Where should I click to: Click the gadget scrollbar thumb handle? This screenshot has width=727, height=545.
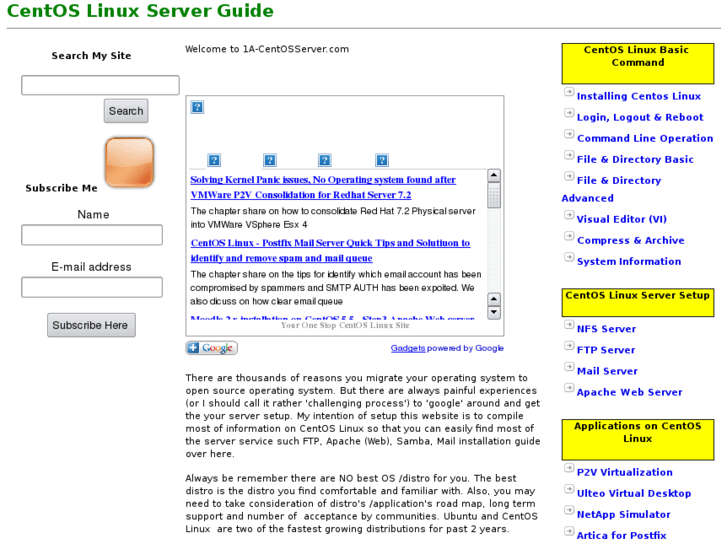[494, 195]
